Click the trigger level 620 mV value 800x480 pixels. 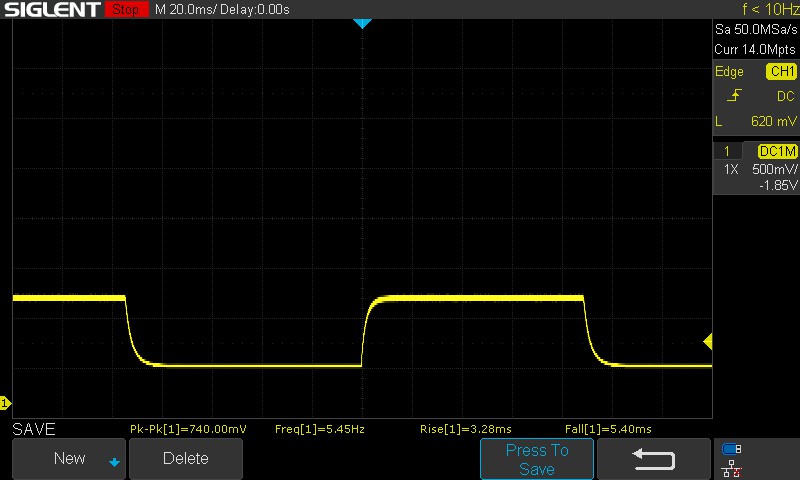coord(773,121)
